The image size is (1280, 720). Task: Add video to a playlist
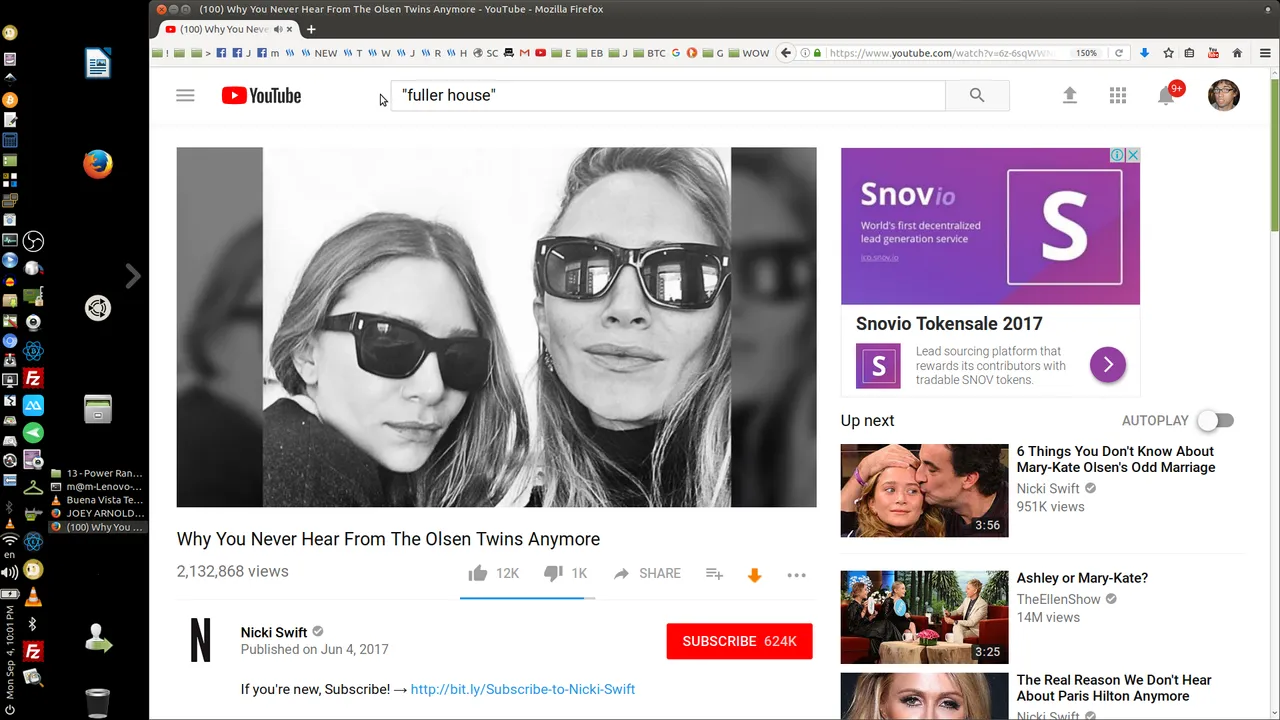(x=714, y=573)
